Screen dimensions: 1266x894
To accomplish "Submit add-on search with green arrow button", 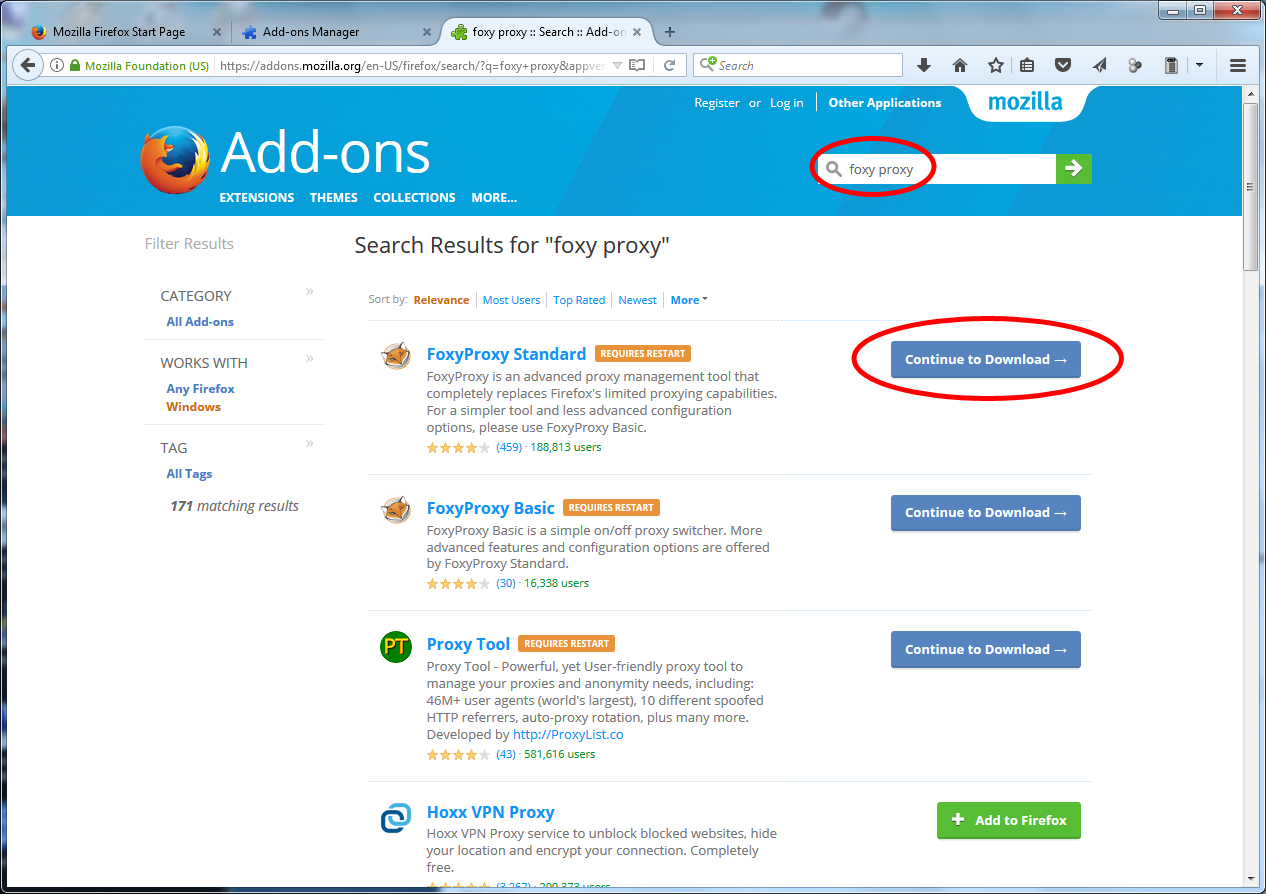I will (1074, 168).
